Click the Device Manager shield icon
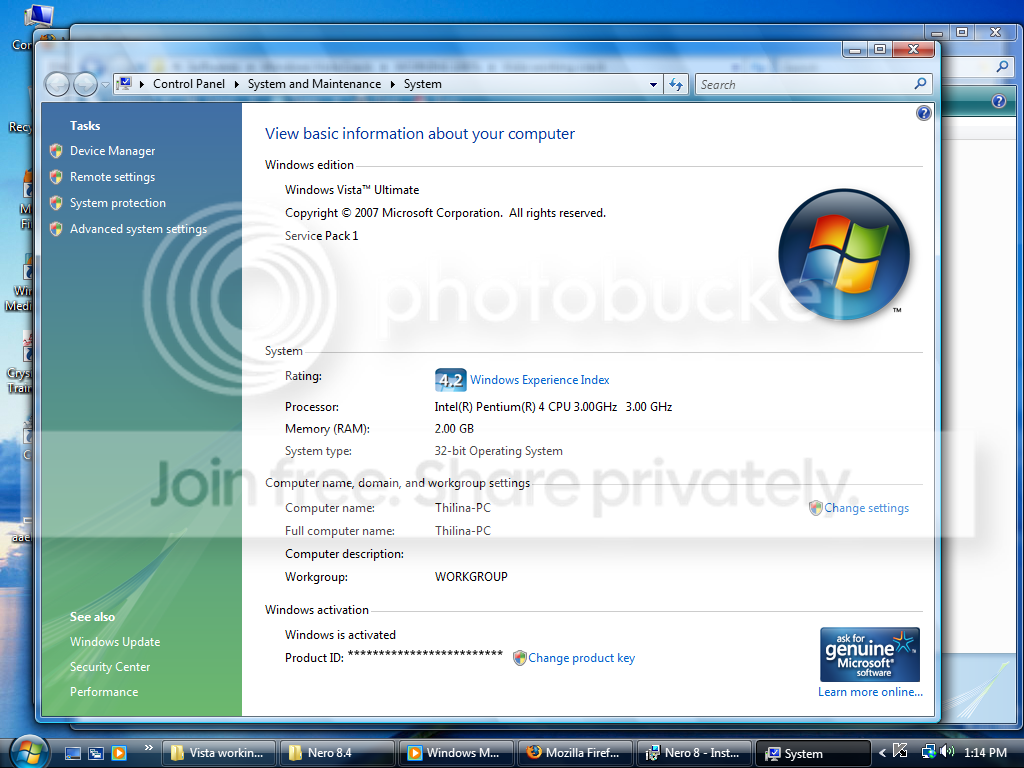The image size is (1024, 768). click(x=56, y=151)
